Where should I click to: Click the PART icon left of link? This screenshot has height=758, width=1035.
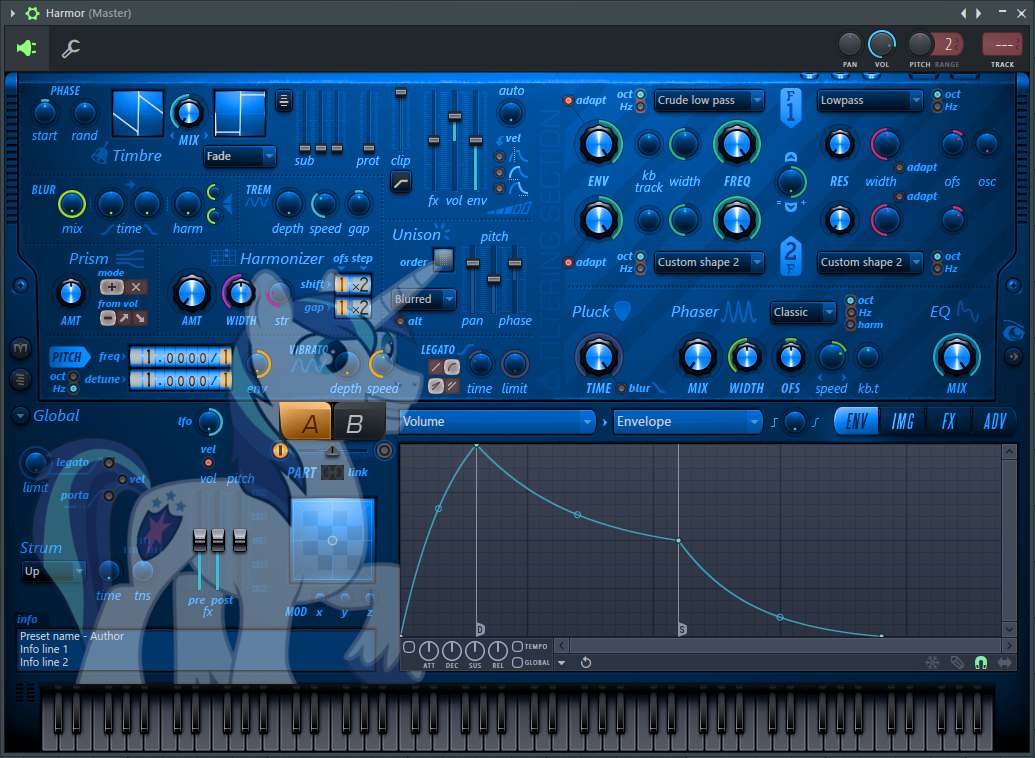coord(332,472)
